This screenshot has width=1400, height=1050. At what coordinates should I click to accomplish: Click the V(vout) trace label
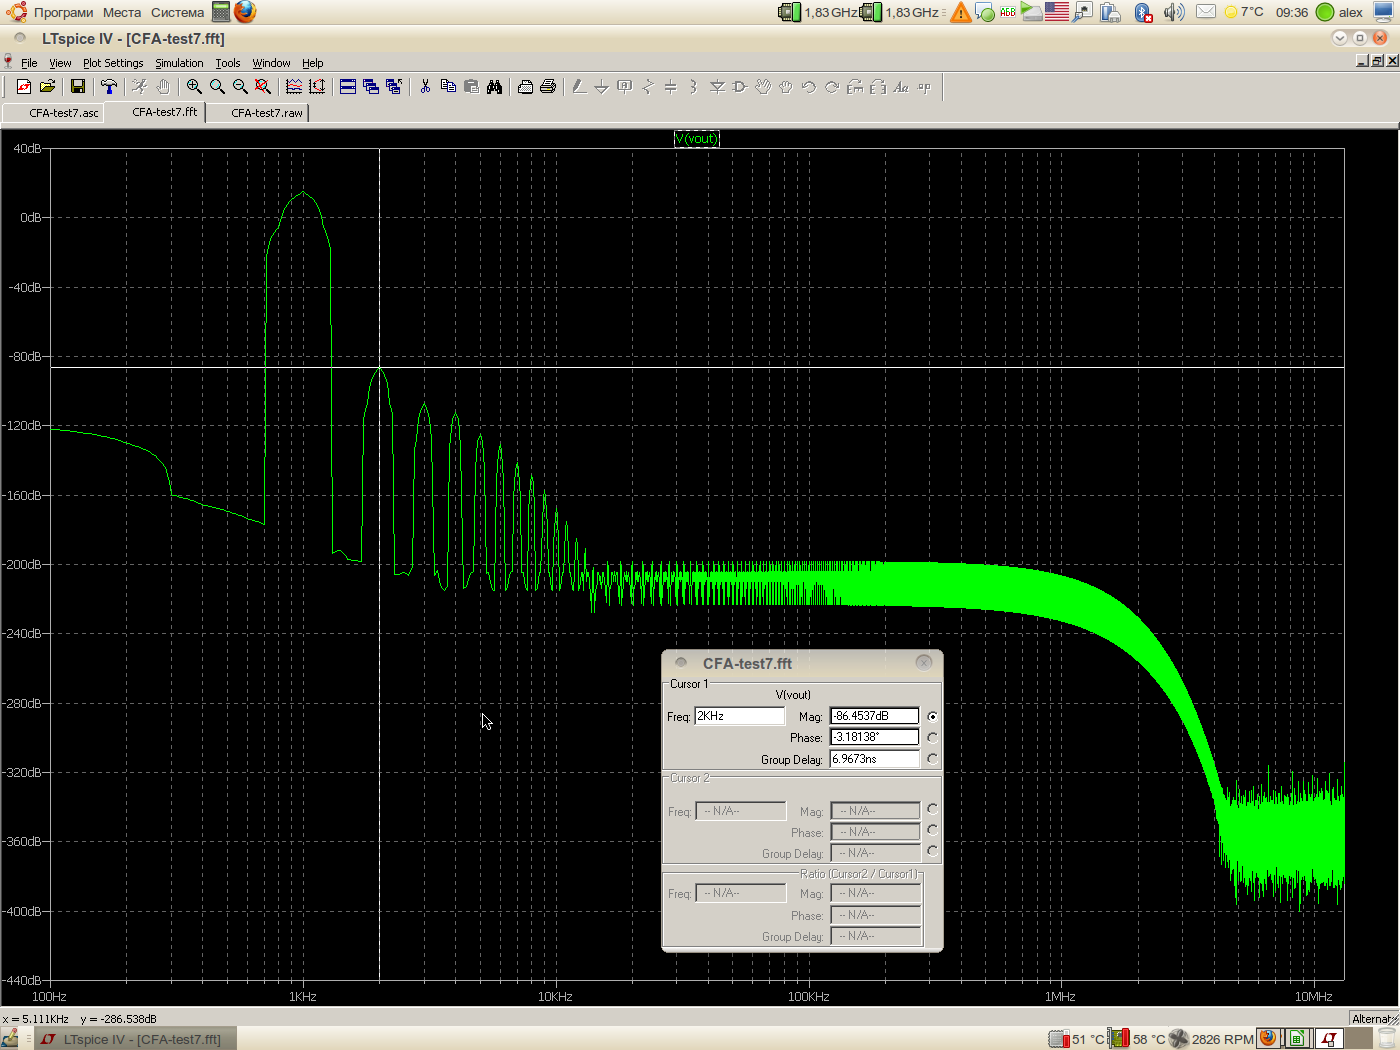point(697,139)
